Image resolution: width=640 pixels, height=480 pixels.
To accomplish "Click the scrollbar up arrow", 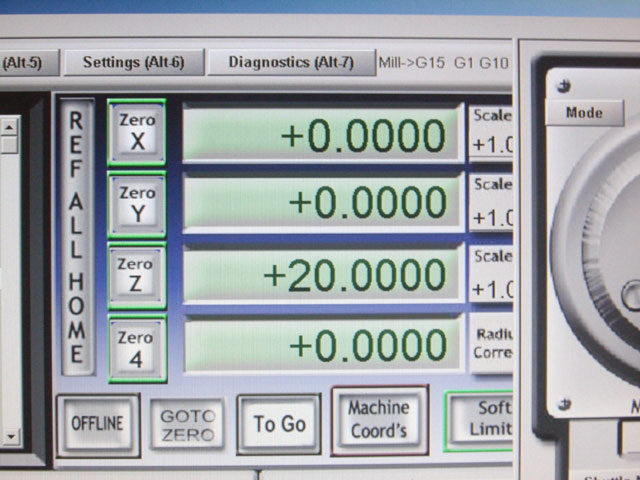I will pos(9,127).
